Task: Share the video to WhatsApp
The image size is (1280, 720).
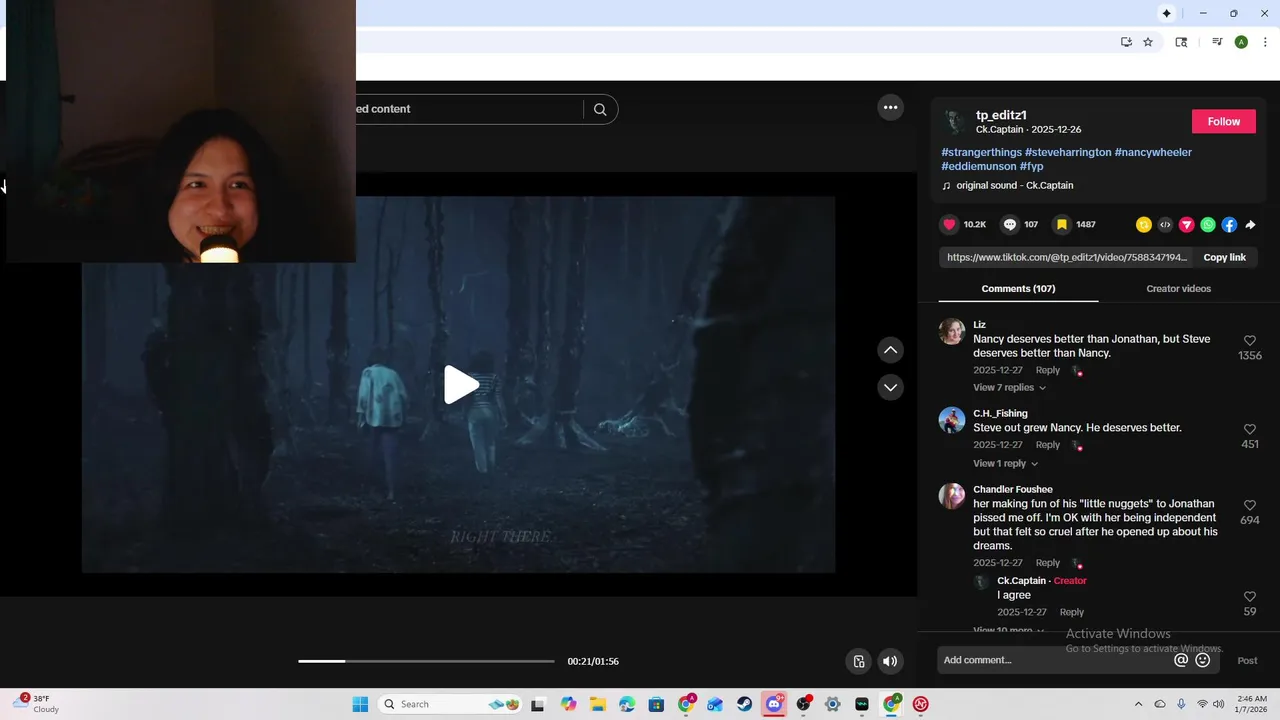Action: coord(1208,225)
